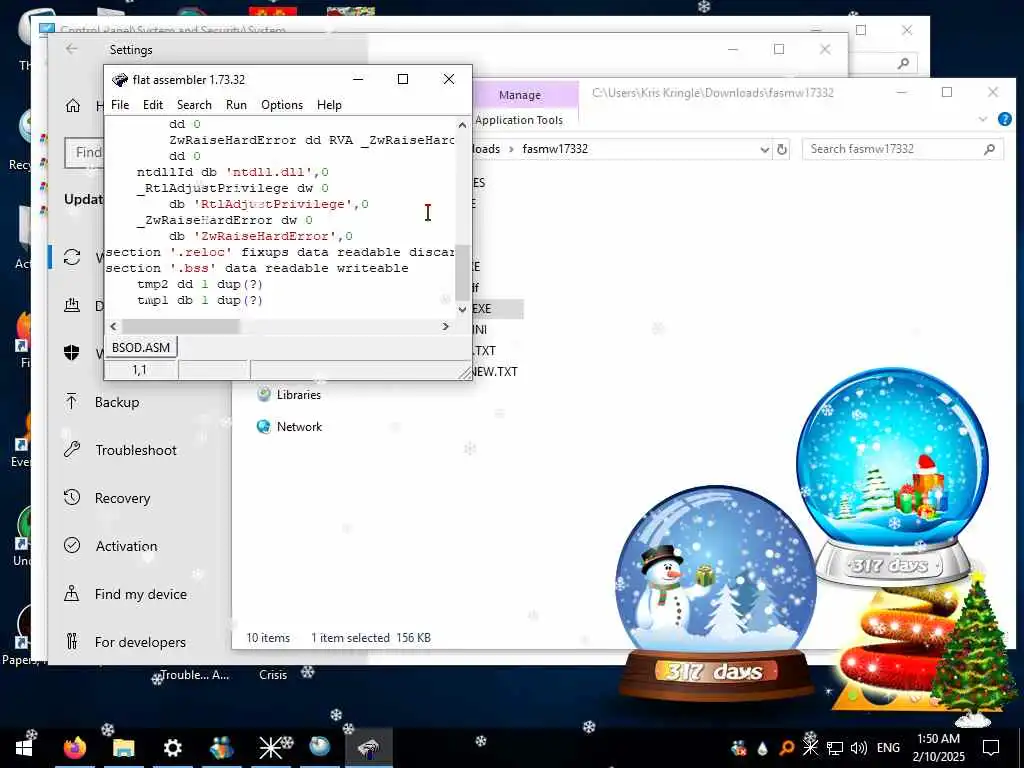Click the For developers tools icon

click(x=72, y=641)
